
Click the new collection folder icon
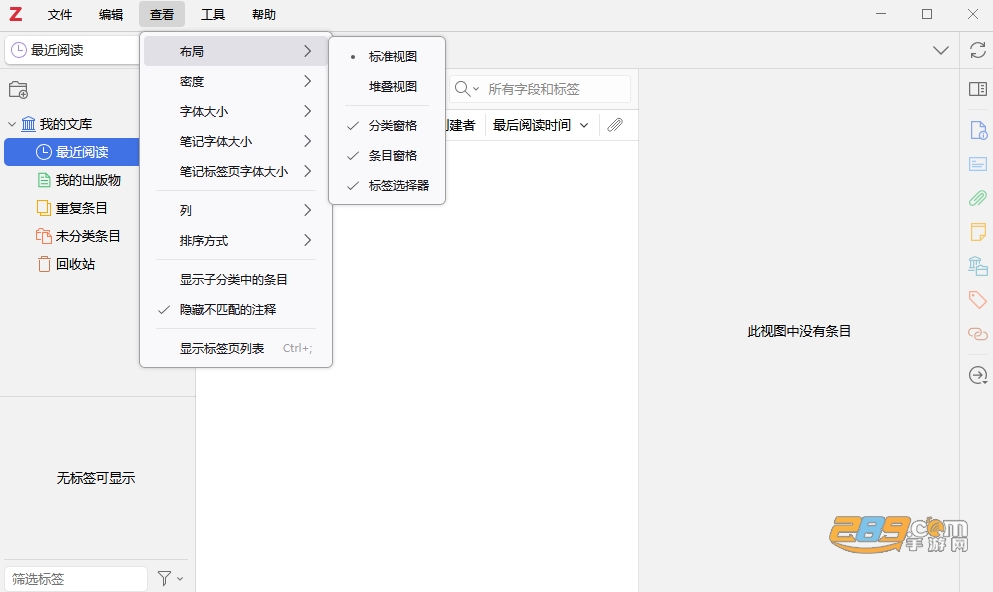[x=18, y=90]
